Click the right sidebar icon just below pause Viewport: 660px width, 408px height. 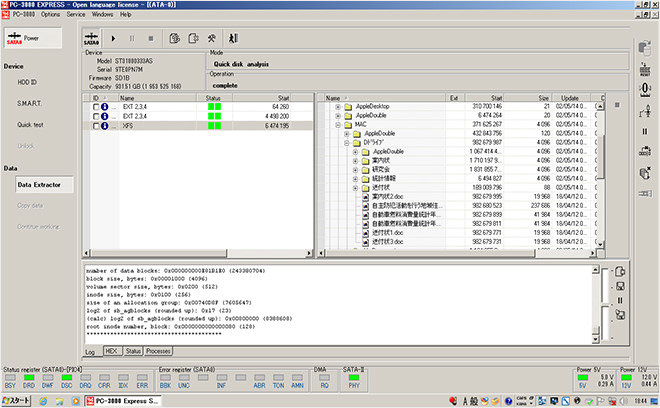tap(645, 152)
